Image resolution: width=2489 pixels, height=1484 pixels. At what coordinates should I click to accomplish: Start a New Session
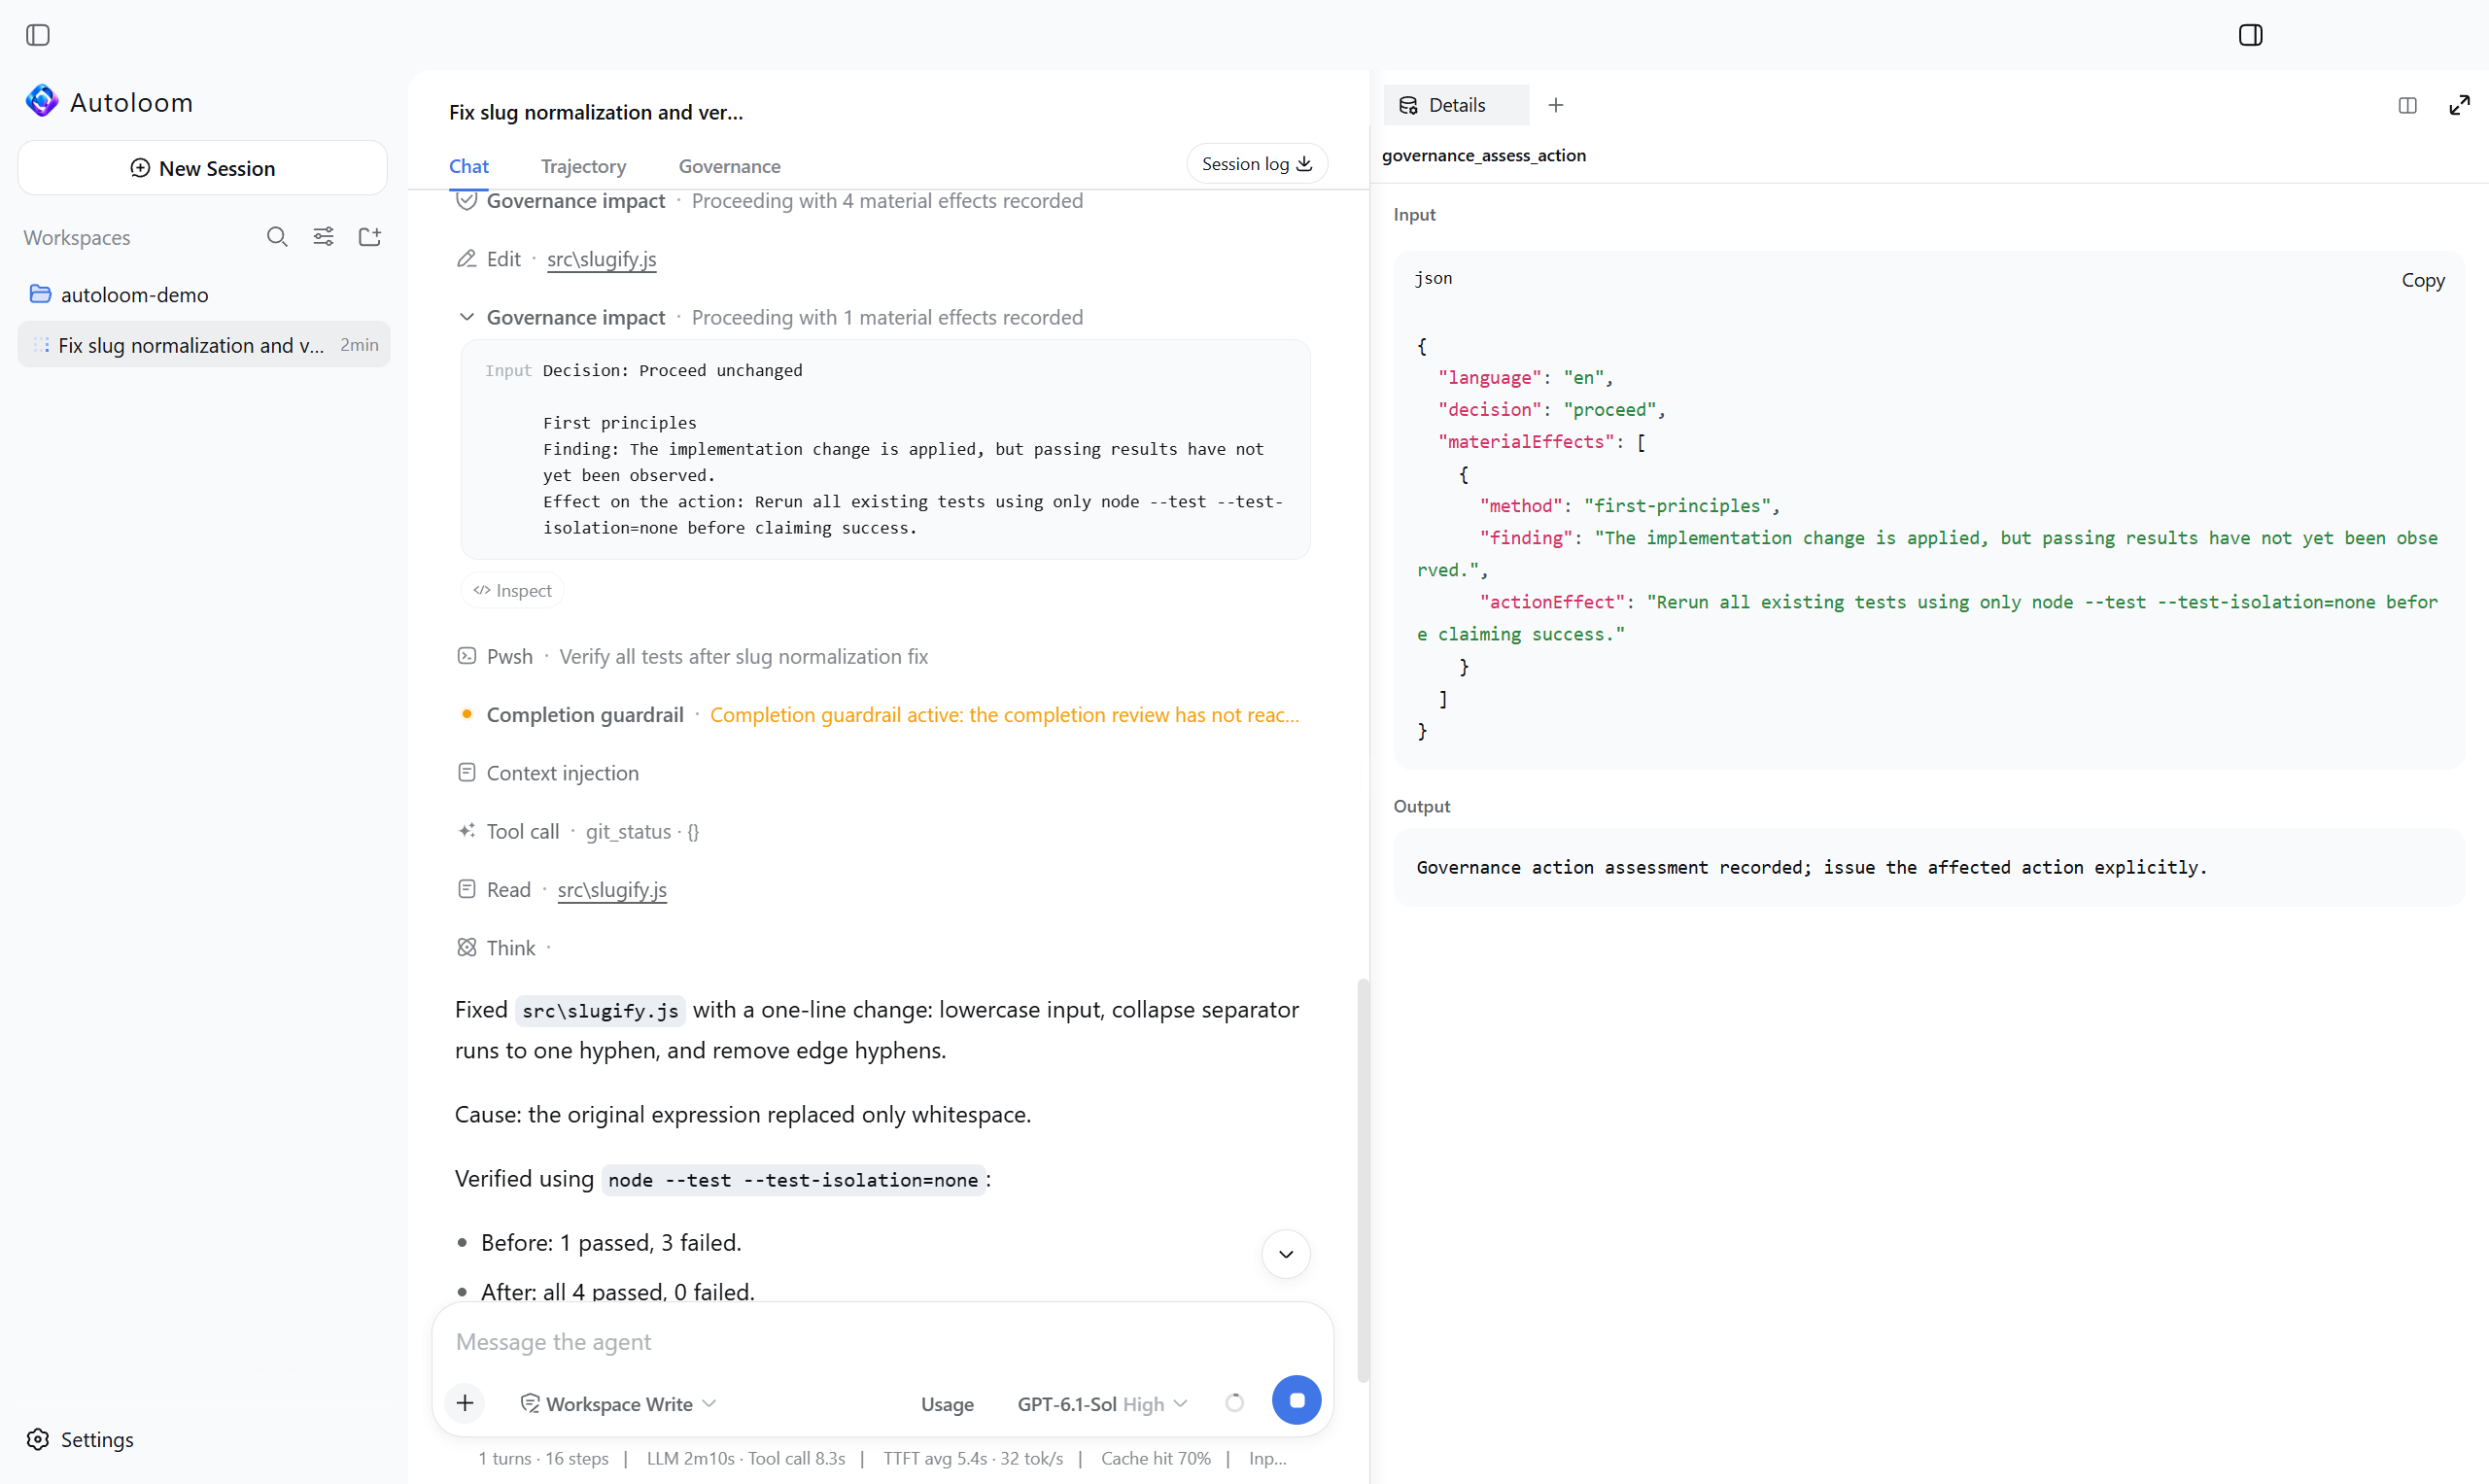(x=202, y=168)
